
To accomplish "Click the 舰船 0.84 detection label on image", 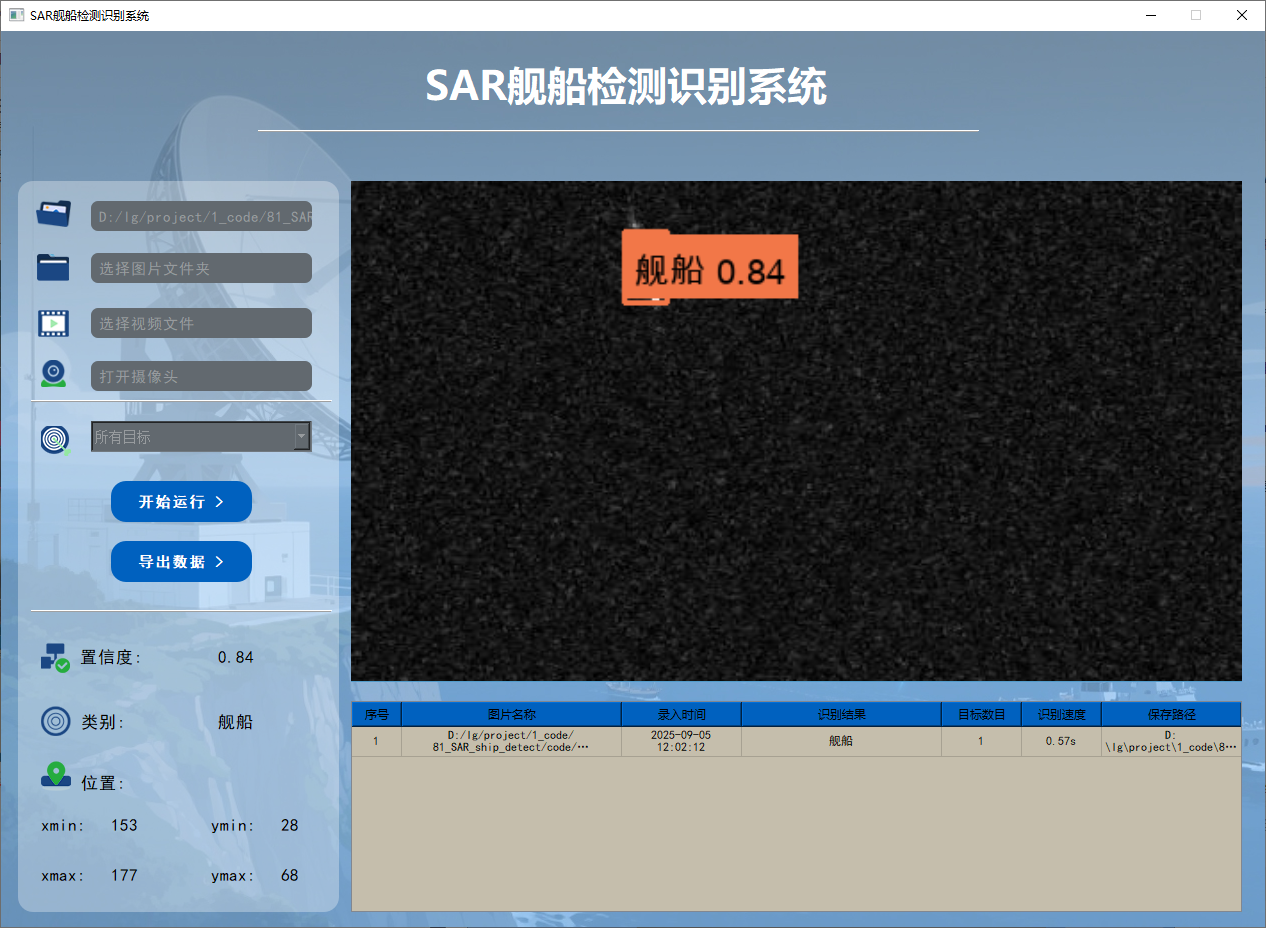I will click(710, 269).
